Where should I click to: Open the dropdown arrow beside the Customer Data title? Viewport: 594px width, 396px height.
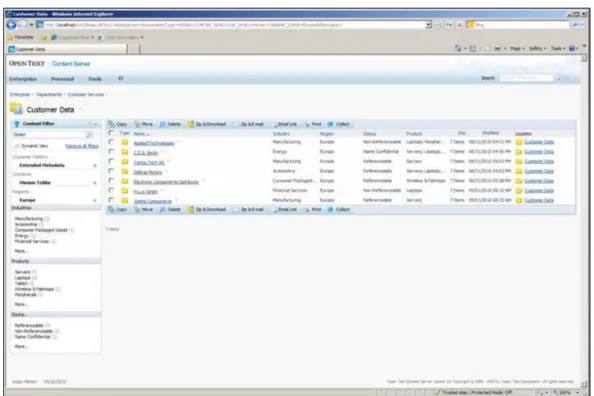click(x=81, y=110)
